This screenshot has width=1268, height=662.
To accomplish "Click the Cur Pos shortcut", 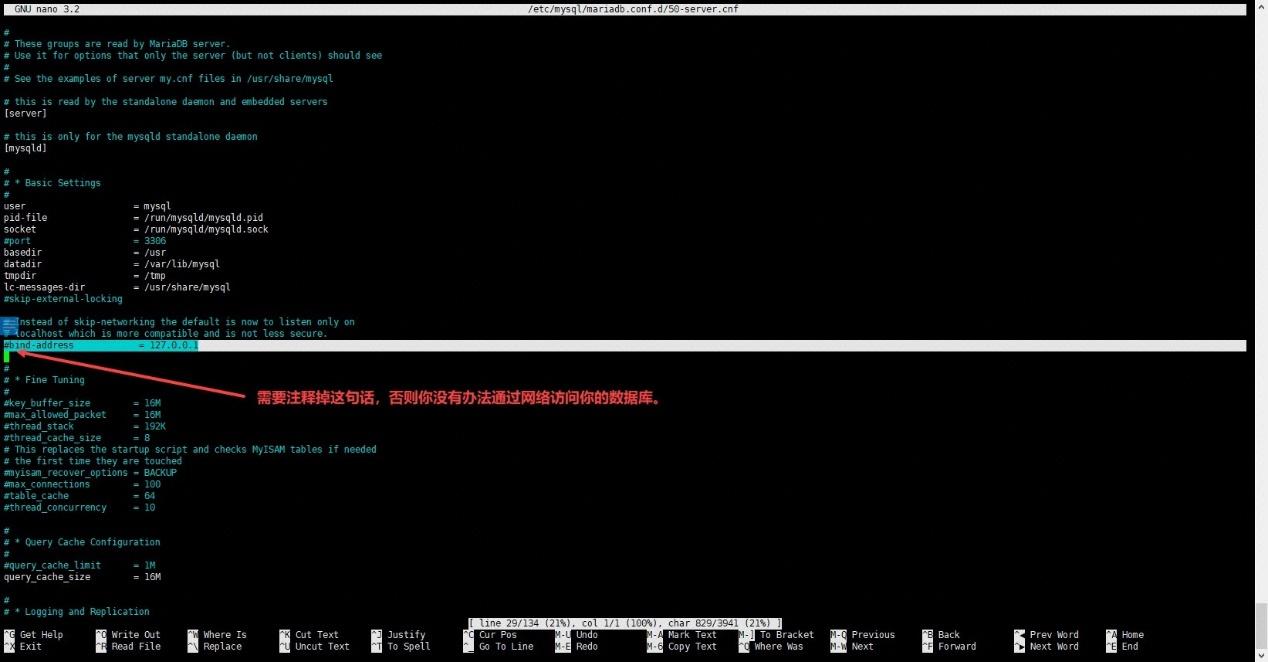I will 499,634.
